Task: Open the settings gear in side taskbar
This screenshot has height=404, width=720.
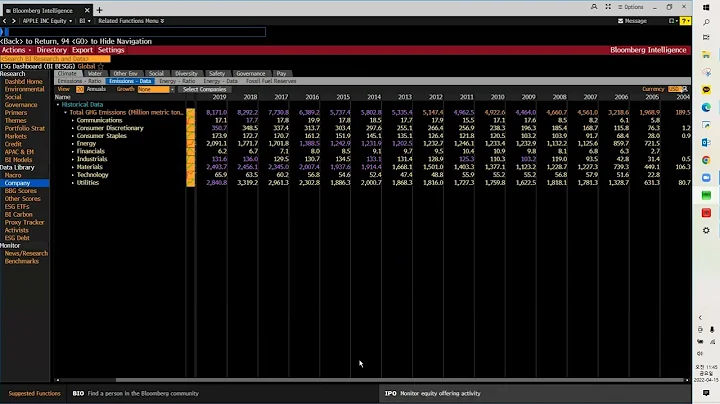Action: coord(706,230)
